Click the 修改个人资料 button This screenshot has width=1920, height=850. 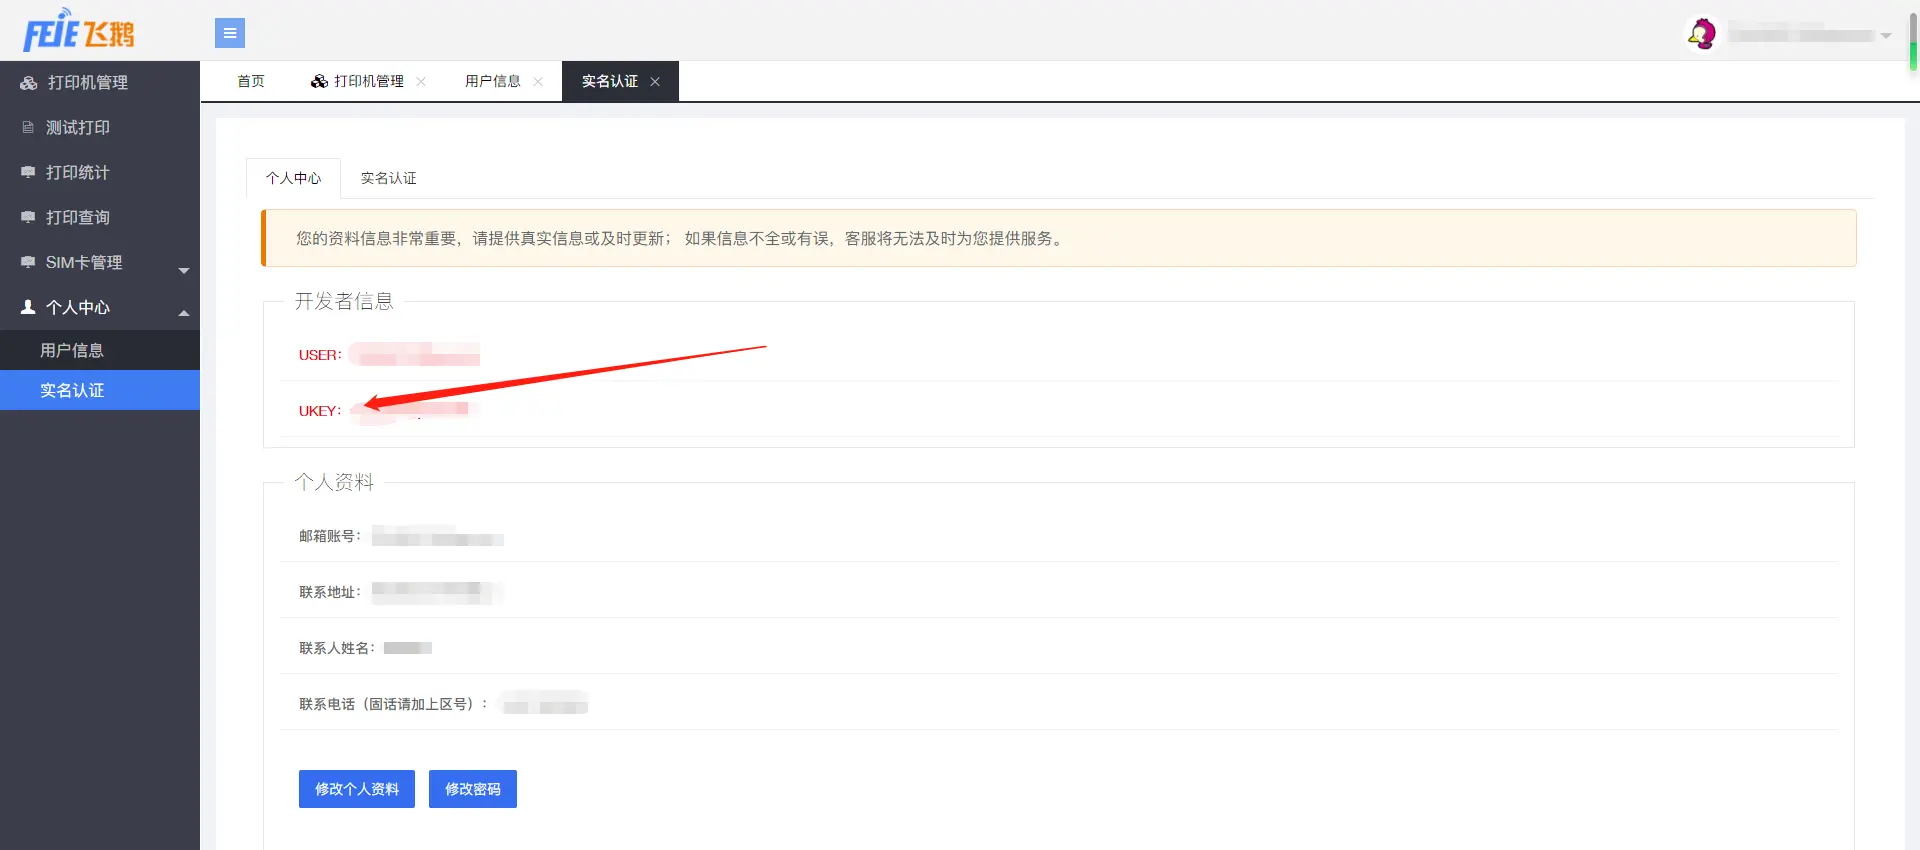click(357, 789)
